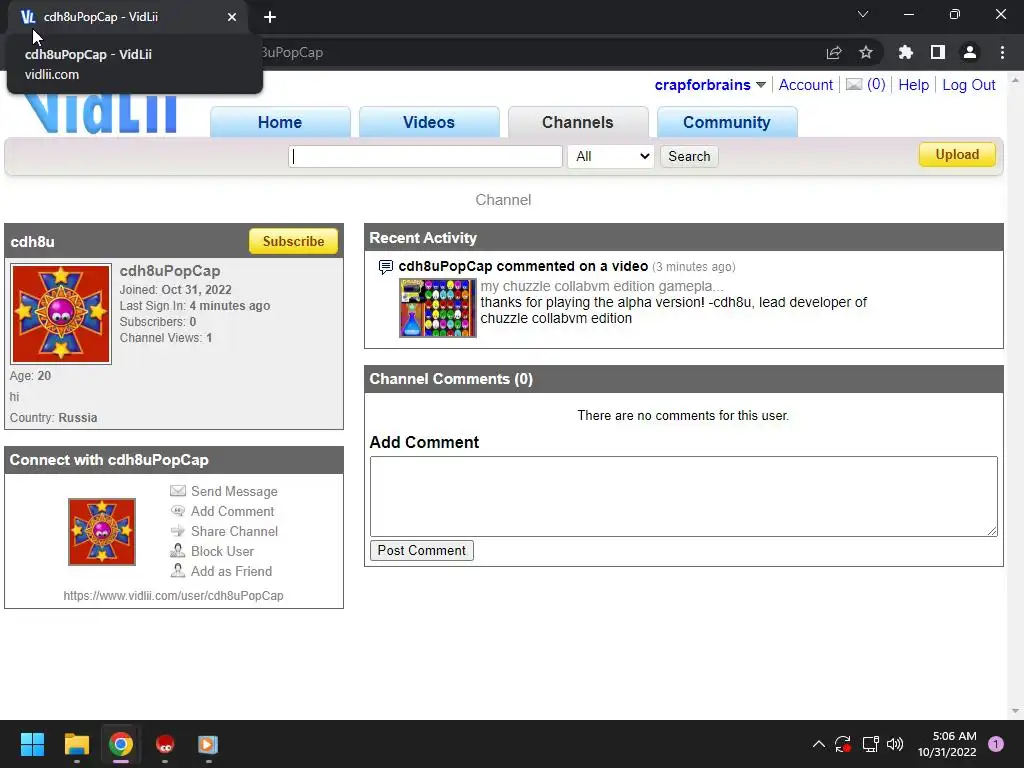Expand Chrome tab search chevron
Screen dimensions: 1024x768
click(863, 14)
